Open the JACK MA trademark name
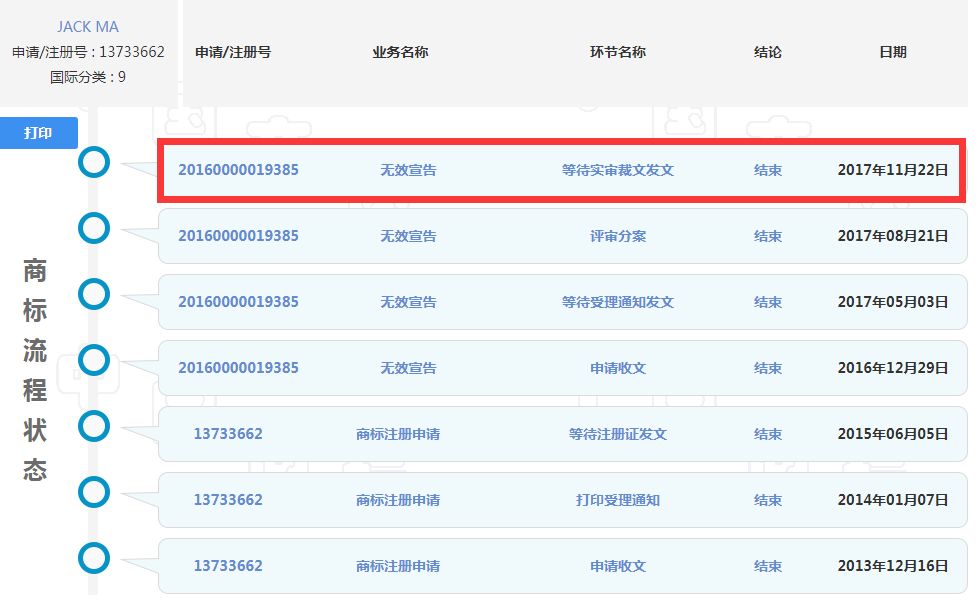The image size is (976, 602). [88, 27]
